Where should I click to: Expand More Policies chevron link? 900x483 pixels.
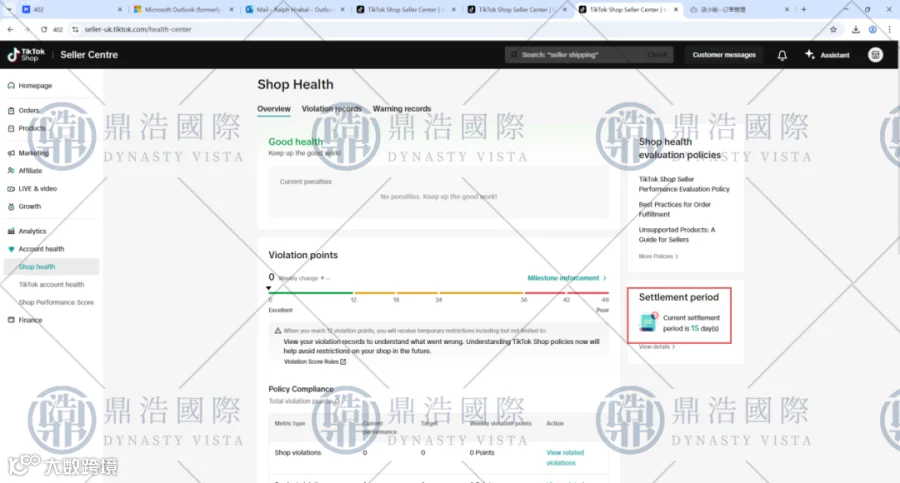click(x=658, y=256)
